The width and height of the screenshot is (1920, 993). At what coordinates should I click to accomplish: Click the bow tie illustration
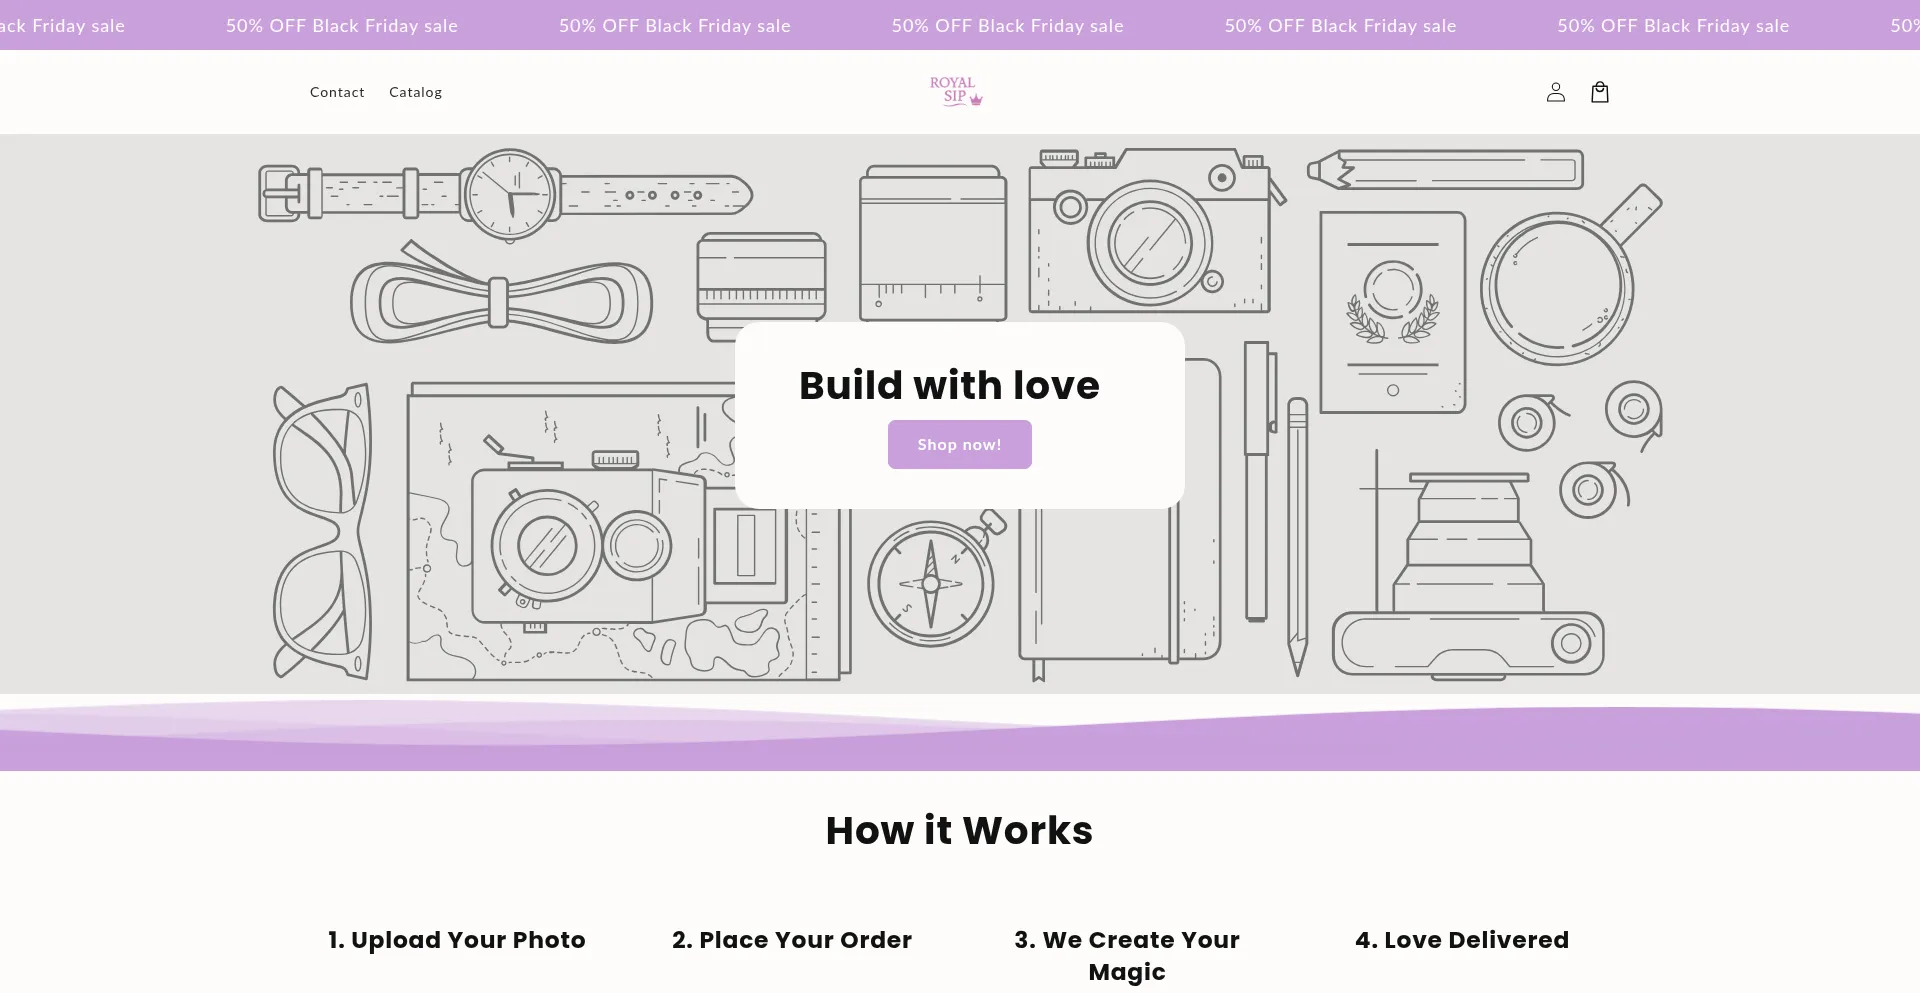point(500,300)
